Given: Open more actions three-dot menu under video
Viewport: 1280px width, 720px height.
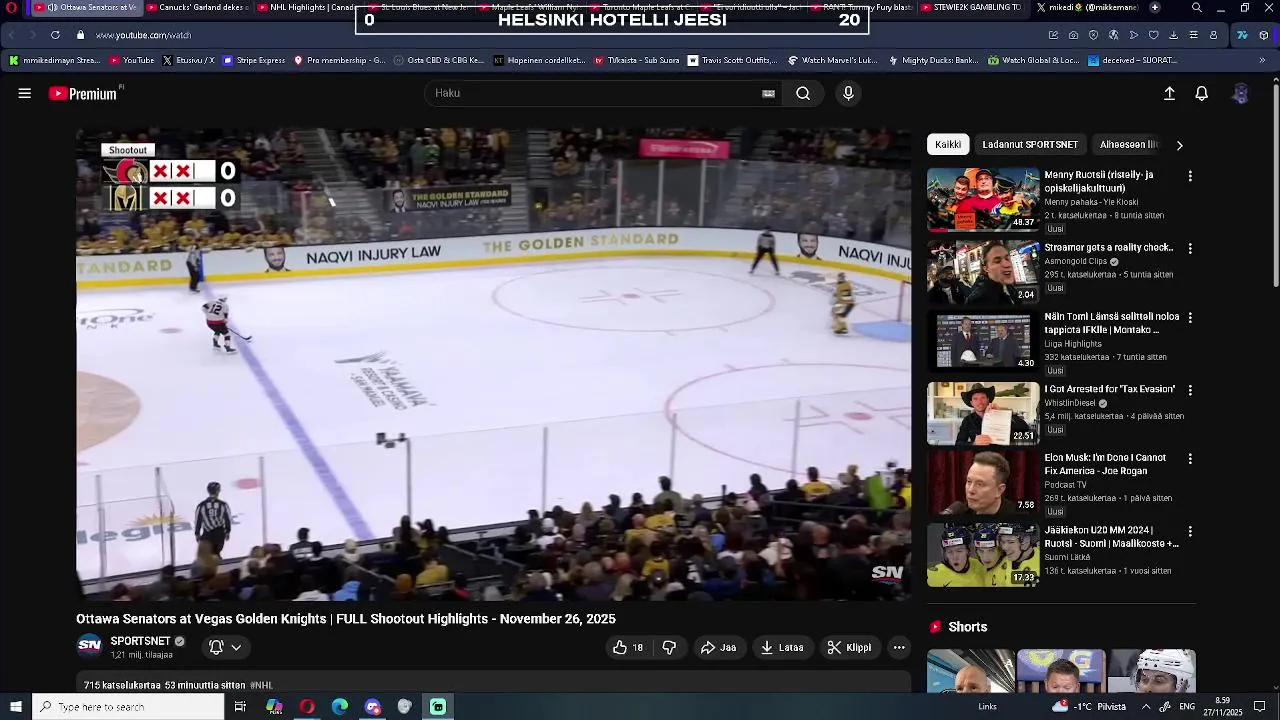Looking at the screenshot, I should tap(899, 647).
